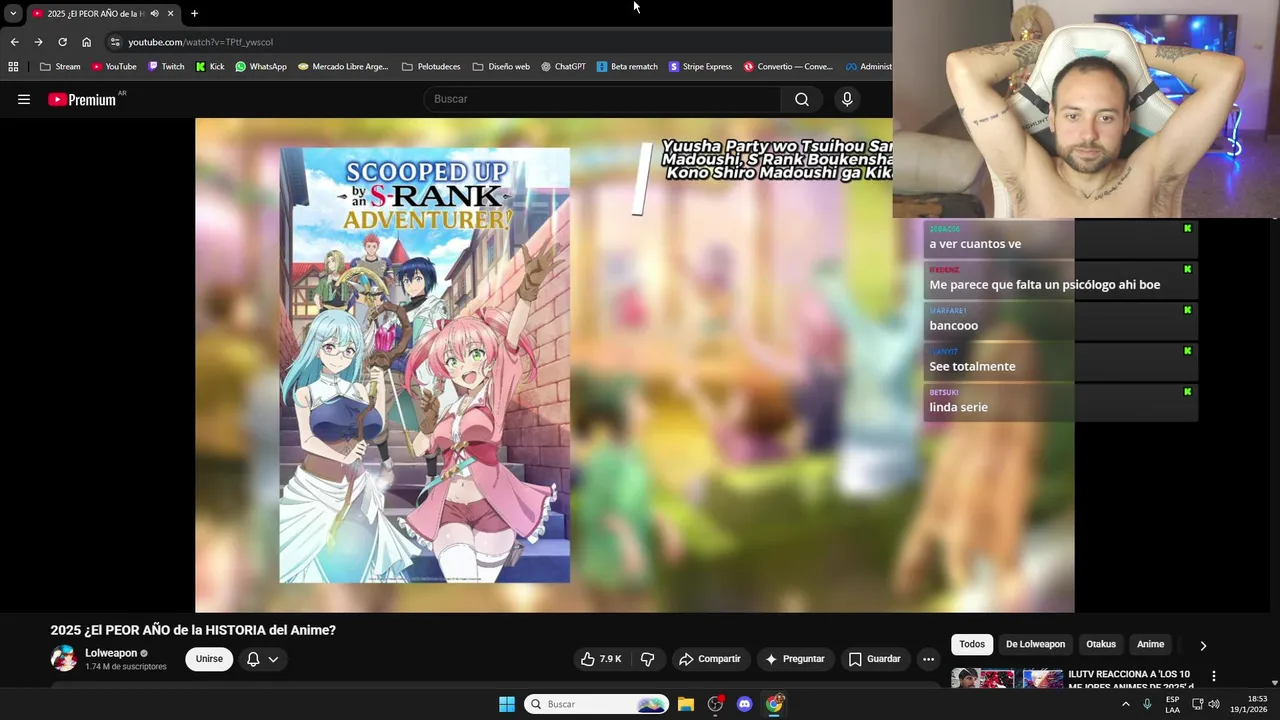This screenshot has height=720, width=1280.
Task: Click the Unirse membership button
Action: tap(209, 659)
